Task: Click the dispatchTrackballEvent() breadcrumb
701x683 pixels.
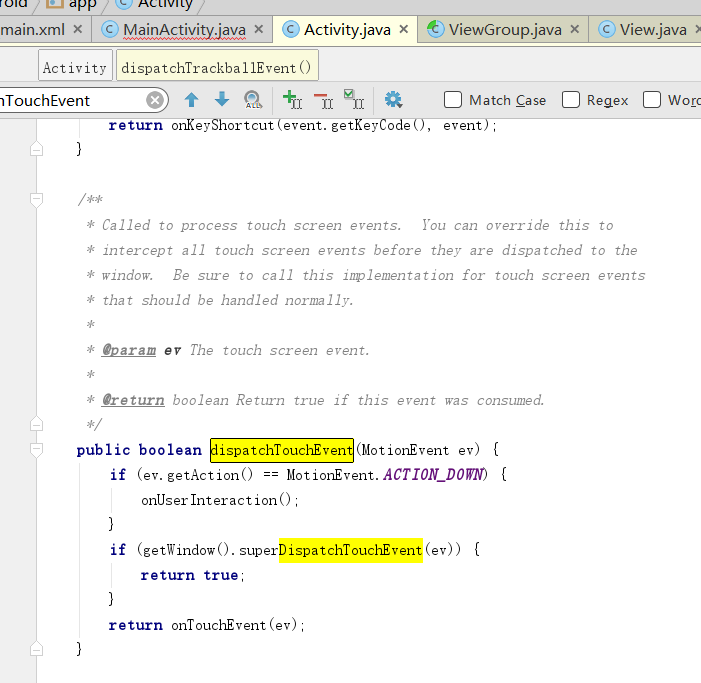Action: pyautogui.click(x=216, y=68)
